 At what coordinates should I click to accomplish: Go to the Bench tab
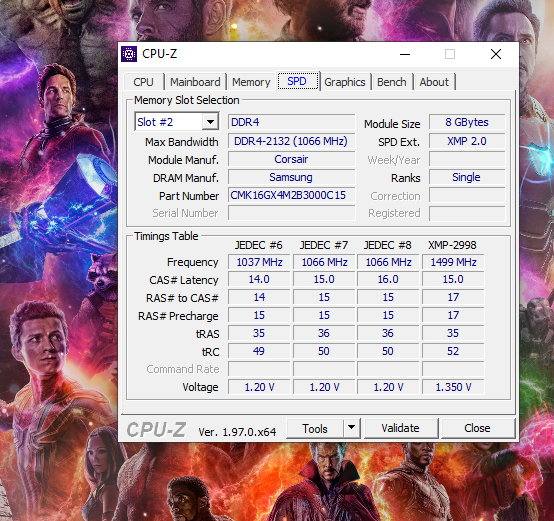pyautogui.click(x=391, y=82)
